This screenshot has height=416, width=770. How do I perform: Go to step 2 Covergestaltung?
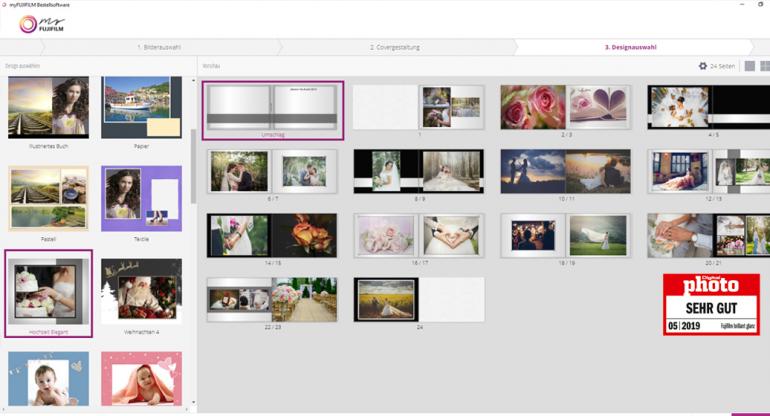pos(395,47)
